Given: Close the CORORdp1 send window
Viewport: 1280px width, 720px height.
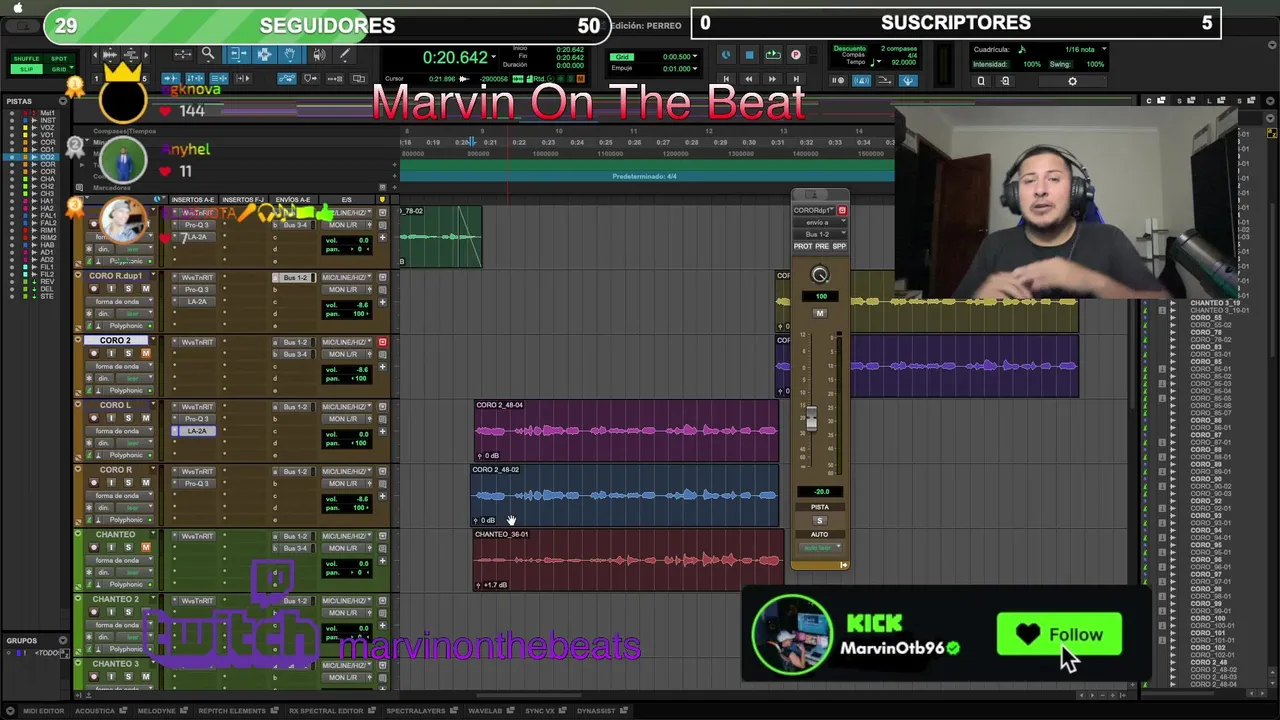Looking at the screenshot, I should pyautogui.click(x=842, y=210).
